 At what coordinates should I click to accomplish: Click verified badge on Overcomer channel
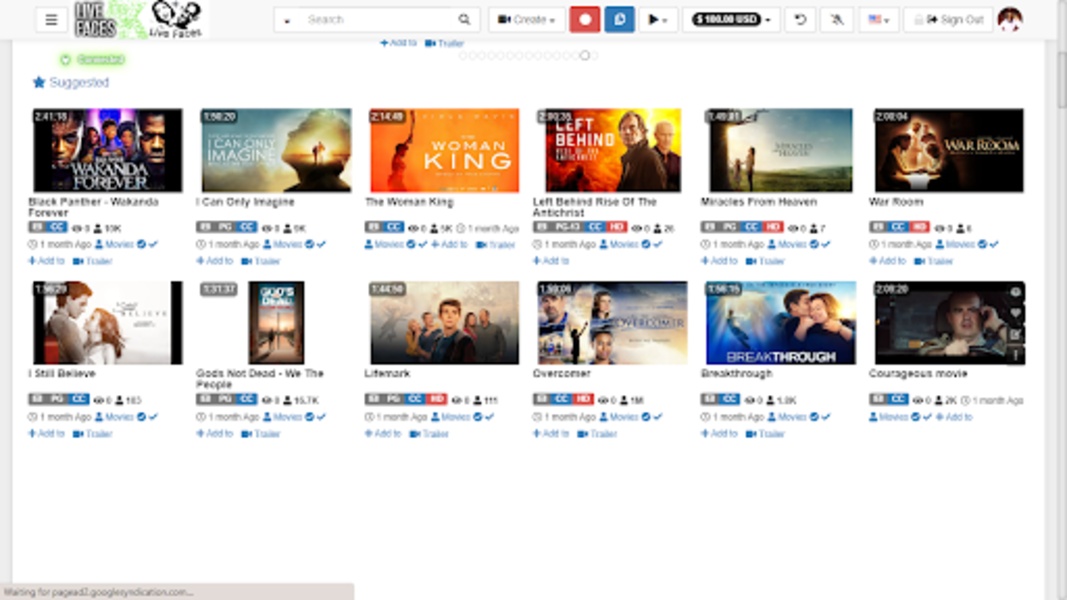pyautogui.click(x=646, y=416)
